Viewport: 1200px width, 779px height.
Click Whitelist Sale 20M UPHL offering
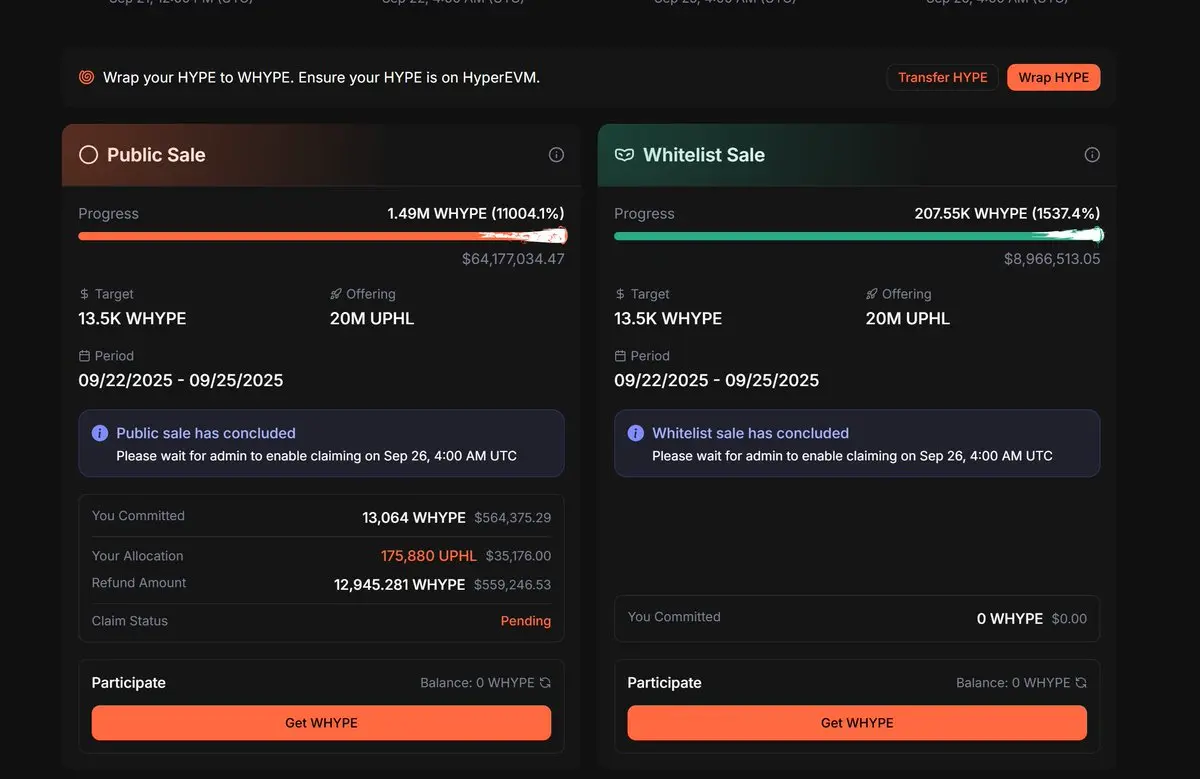[908, 319]
